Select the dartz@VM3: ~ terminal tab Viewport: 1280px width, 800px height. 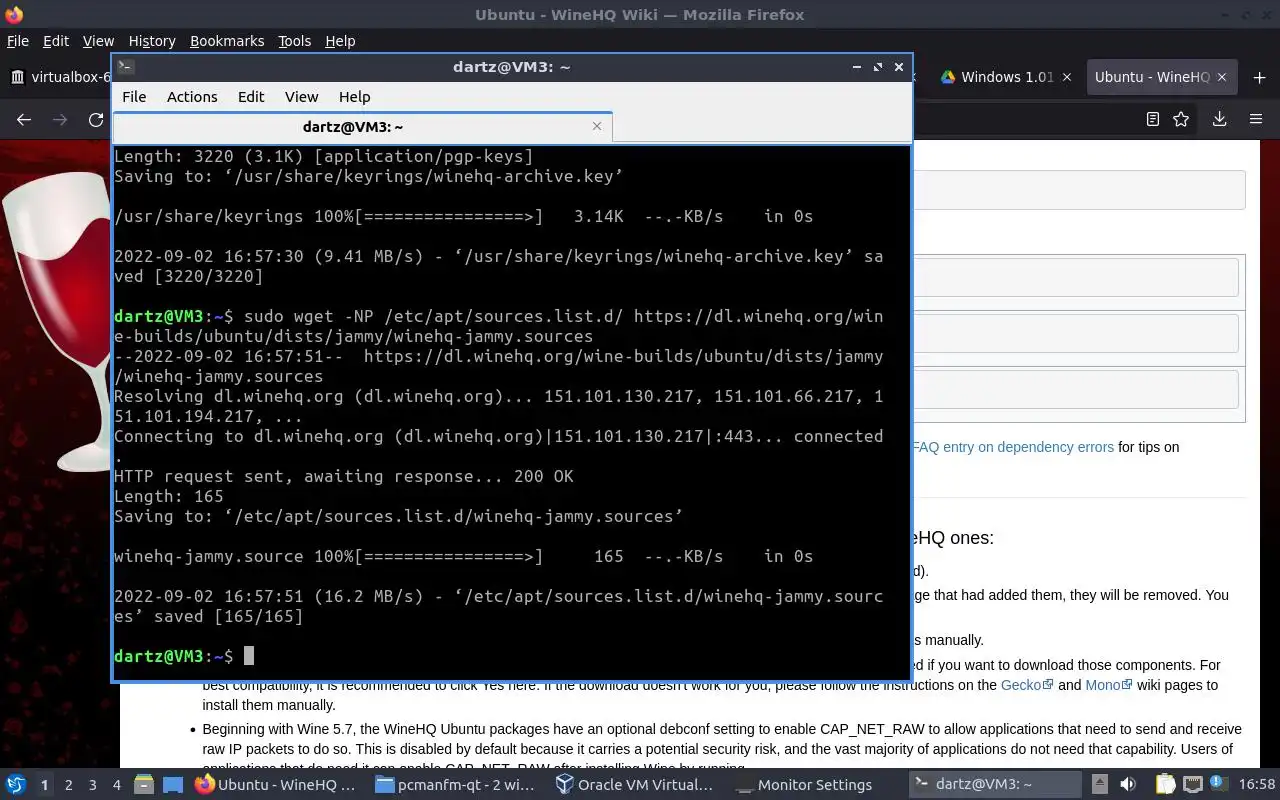coord(352,127)
